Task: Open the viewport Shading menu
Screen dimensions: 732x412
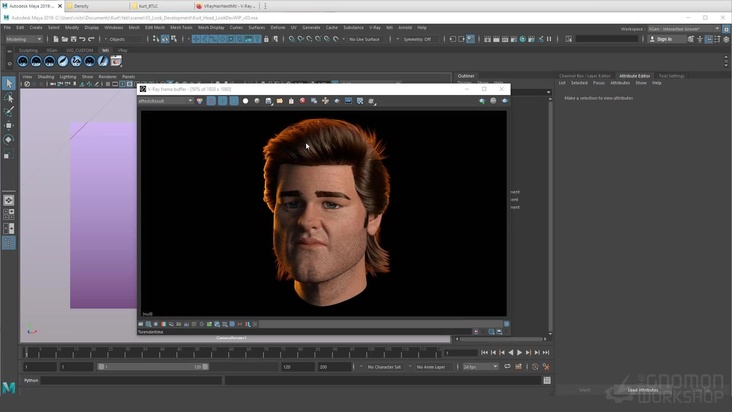Action: [46, 77]
